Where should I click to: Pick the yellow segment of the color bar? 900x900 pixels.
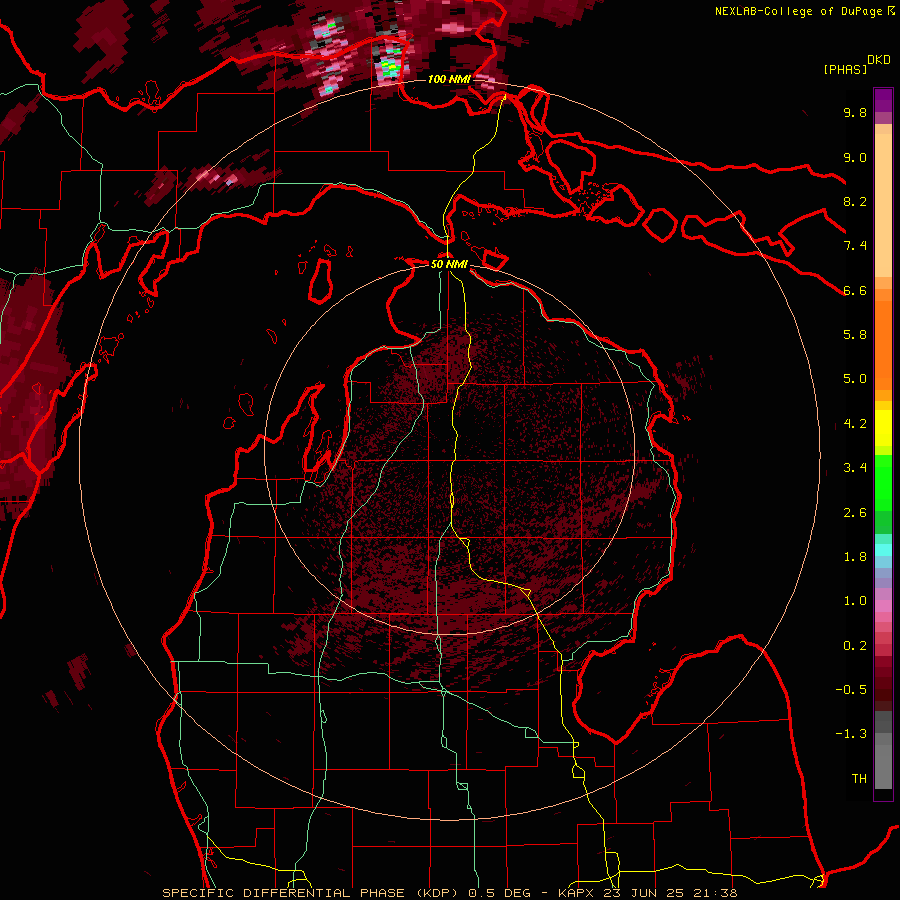point(883,428)
